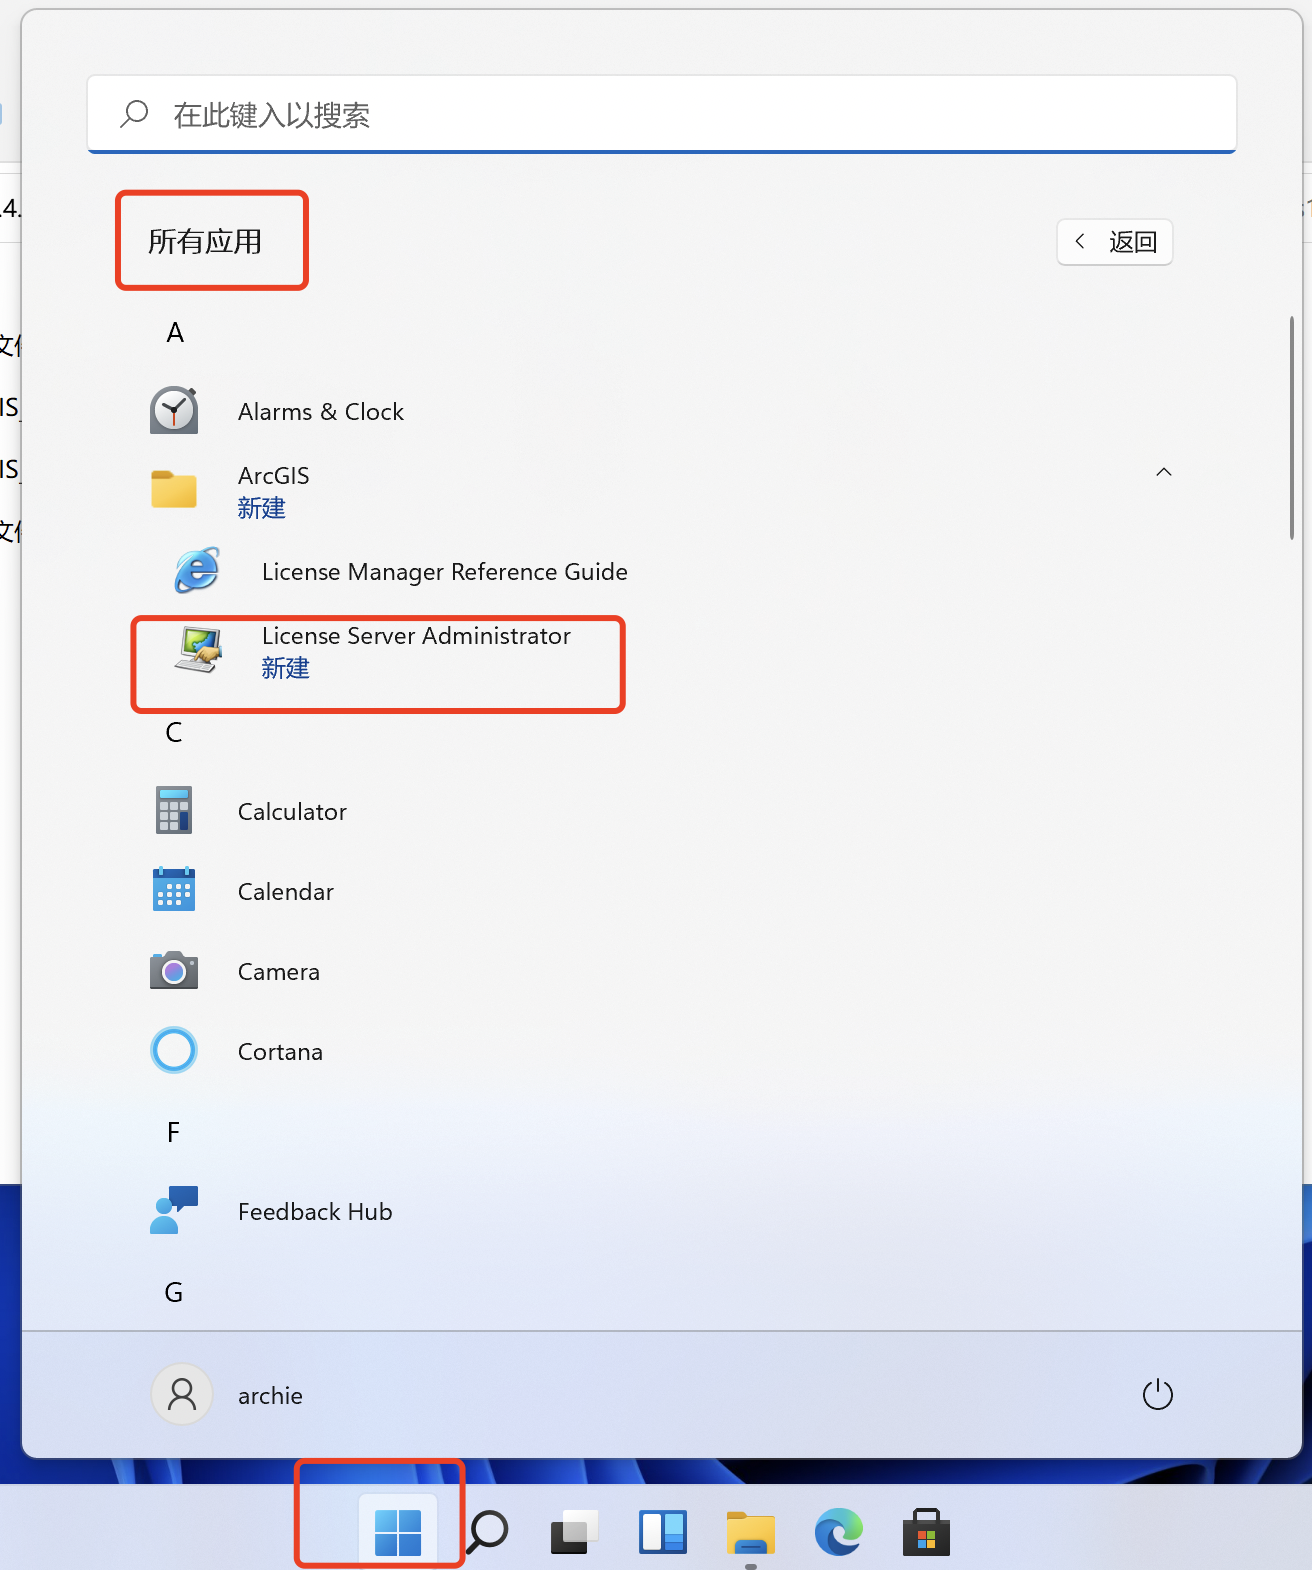Open Task View on taskbar
The height and width of the screenshot is (1570, 1312).
(575, 1532)
